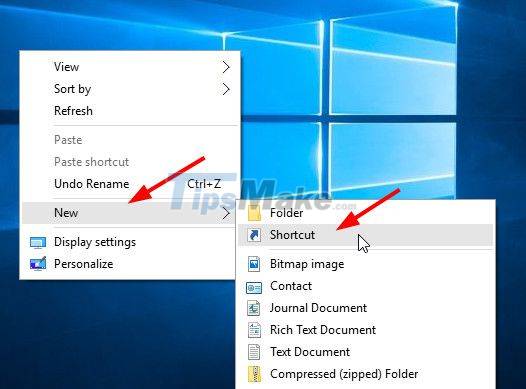This screenshot has width=526, height=389.
Task: Click the Folder icon in New submenu
Action: click(x=254, y=213)
